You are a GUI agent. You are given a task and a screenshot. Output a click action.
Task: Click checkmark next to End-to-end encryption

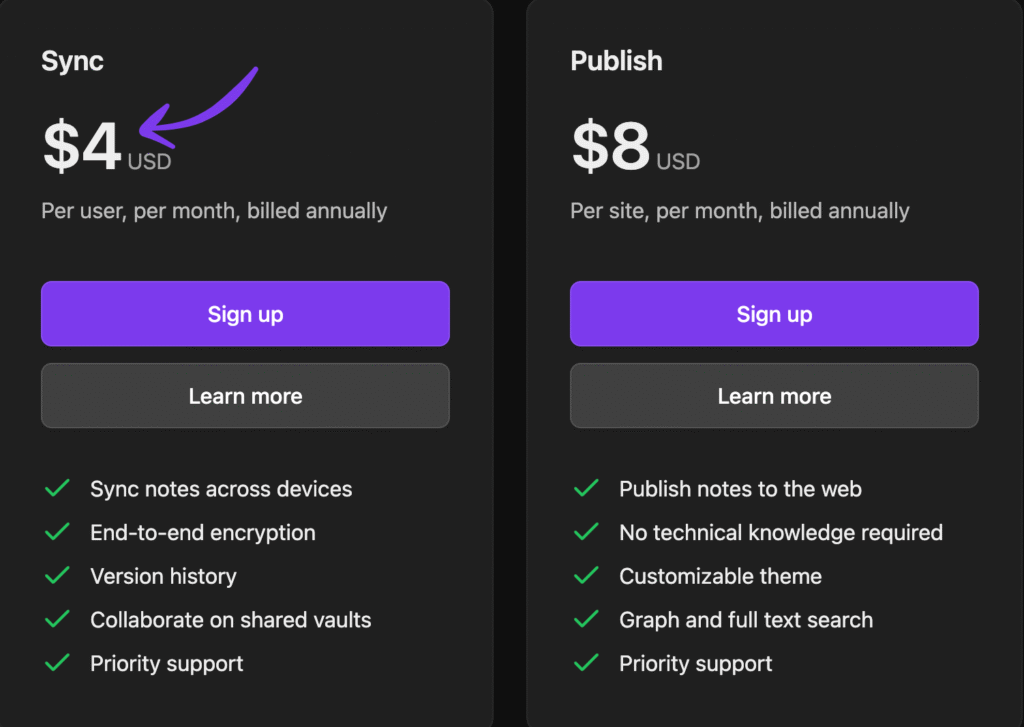pos(57,533)
